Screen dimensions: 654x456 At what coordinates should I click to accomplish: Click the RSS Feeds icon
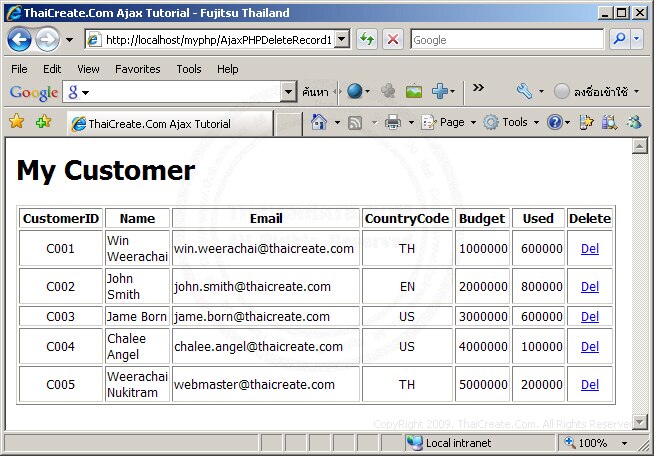click(355, 123)
